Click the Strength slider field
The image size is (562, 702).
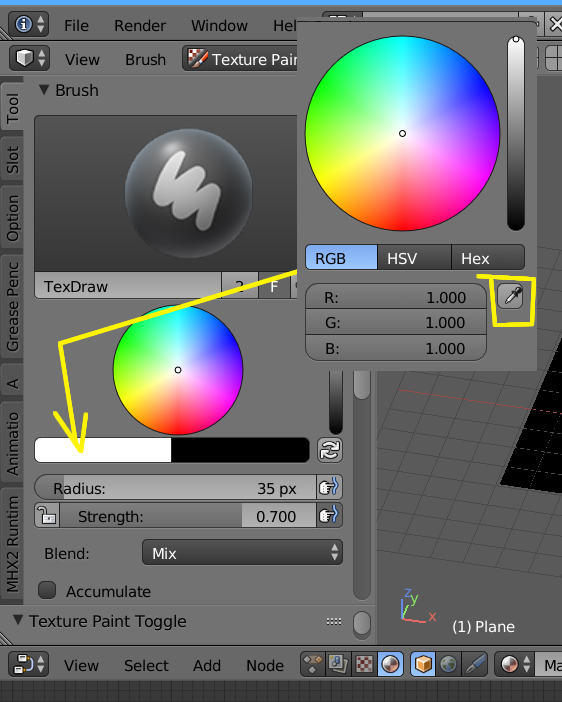tap(188, 515)
